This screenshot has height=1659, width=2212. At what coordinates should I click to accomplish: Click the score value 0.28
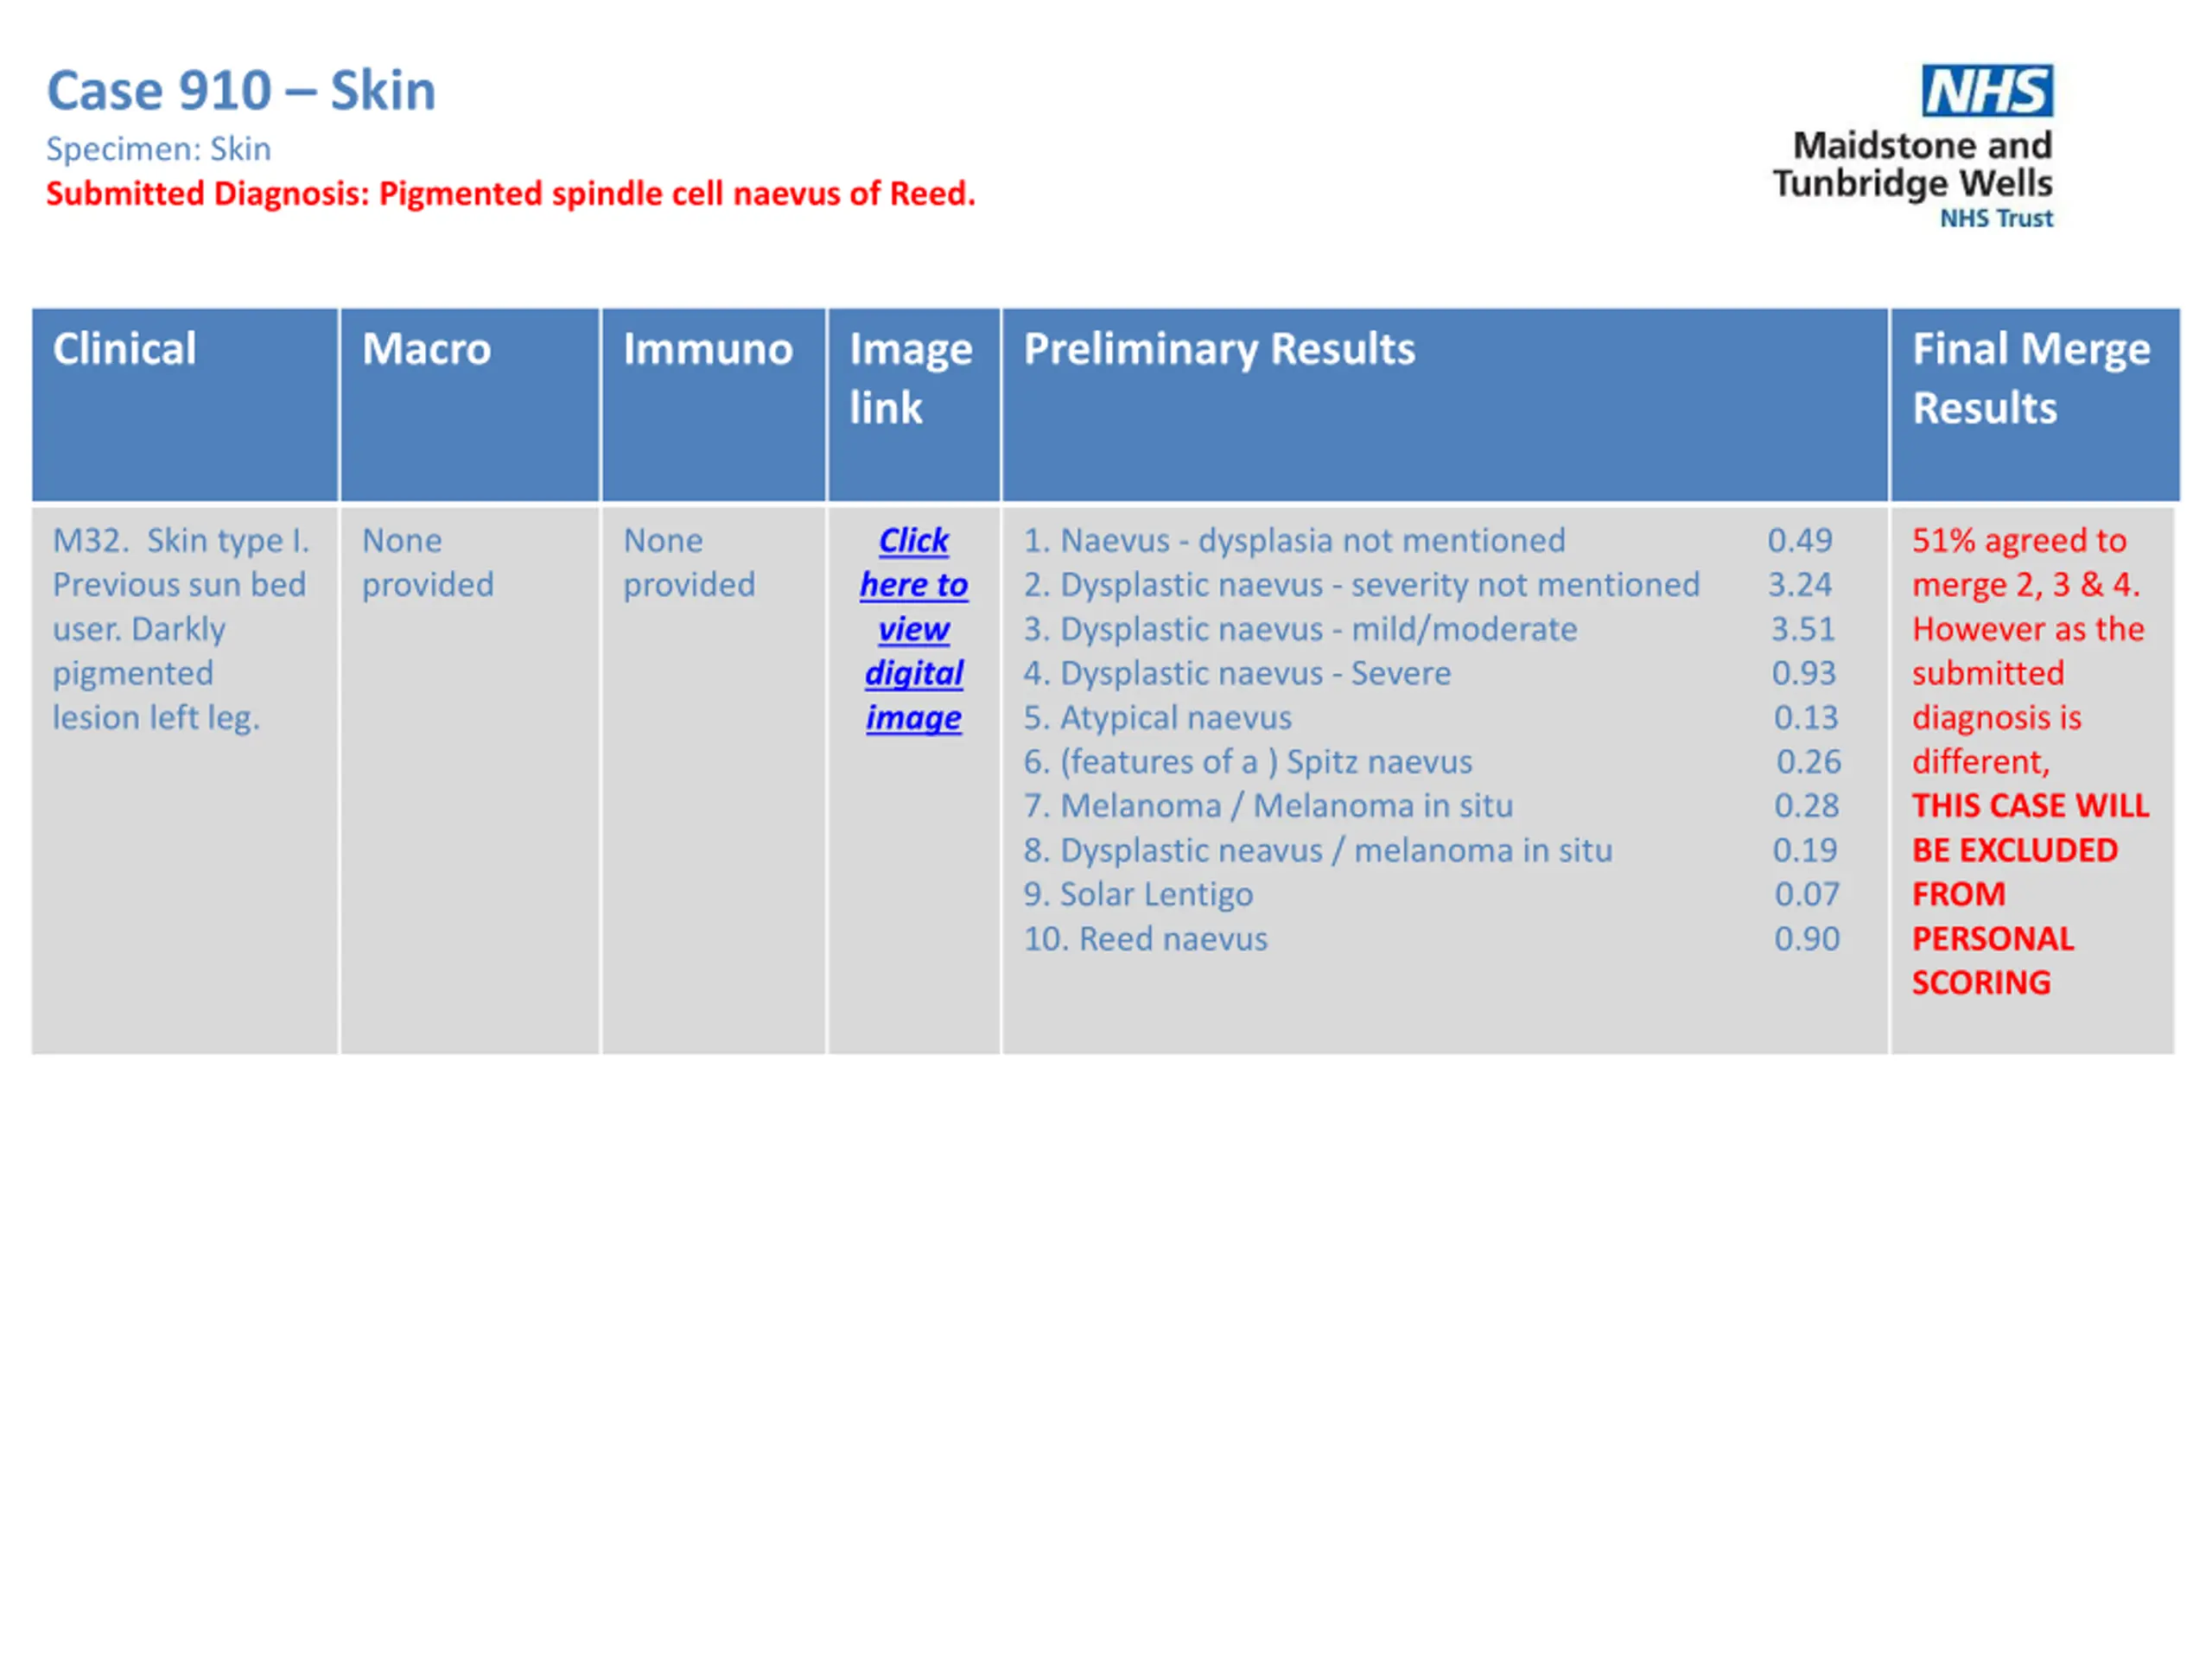pyautogui.click(x=1806, y=805)
